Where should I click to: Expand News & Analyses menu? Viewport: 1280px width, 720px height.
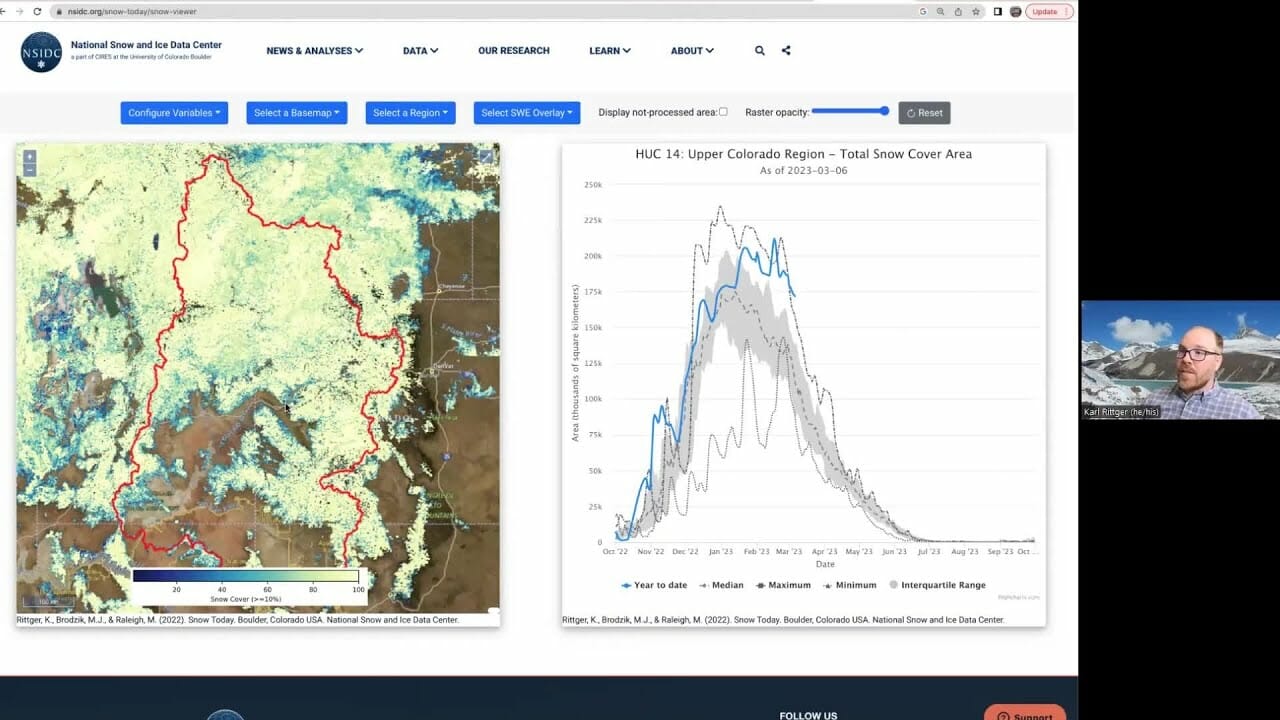[314, 51]
